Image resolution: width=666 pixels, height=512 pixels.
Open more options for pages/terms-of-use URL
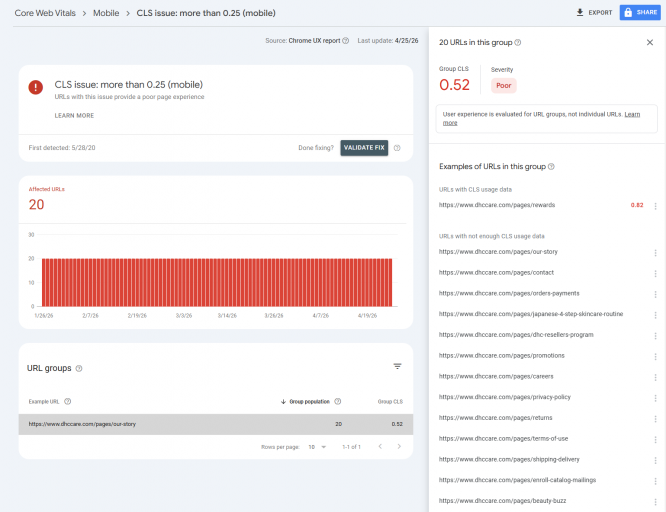point(655,440)
